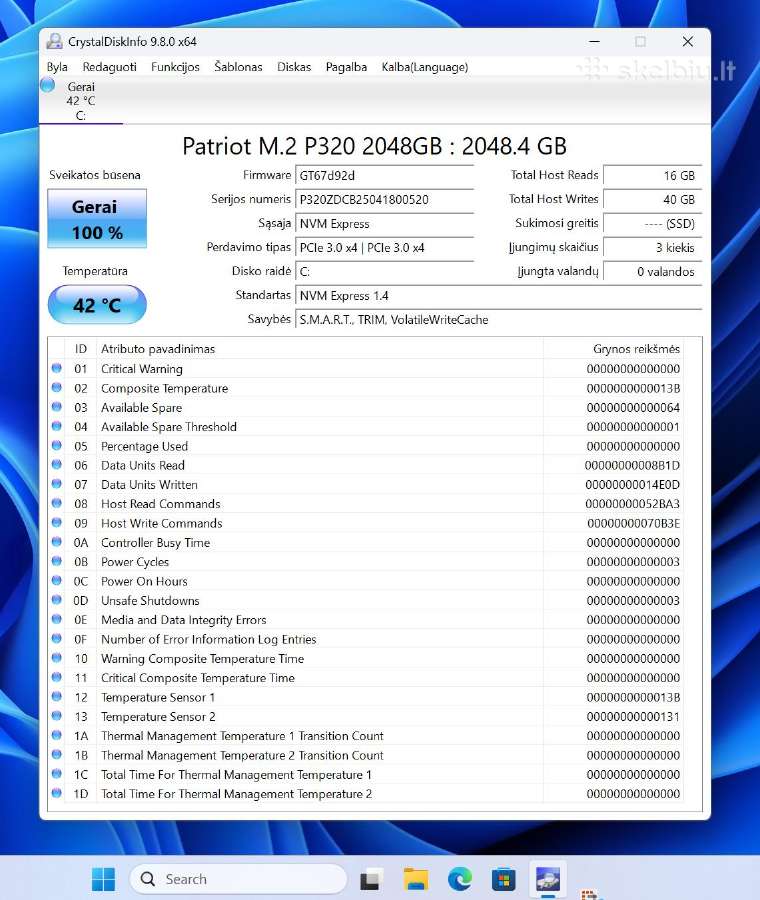The image size is (760, 900).
Task: Click the taskbar Search box
Action: click(238, 879)
